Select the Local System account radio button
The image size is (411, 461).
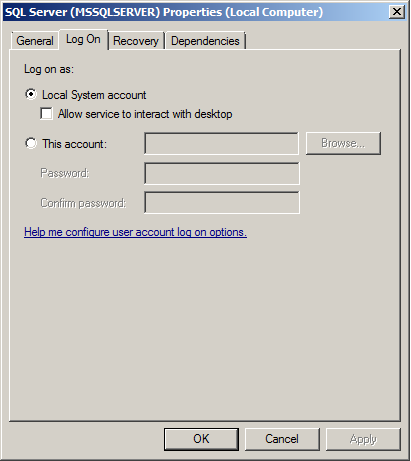click(31, 94)
